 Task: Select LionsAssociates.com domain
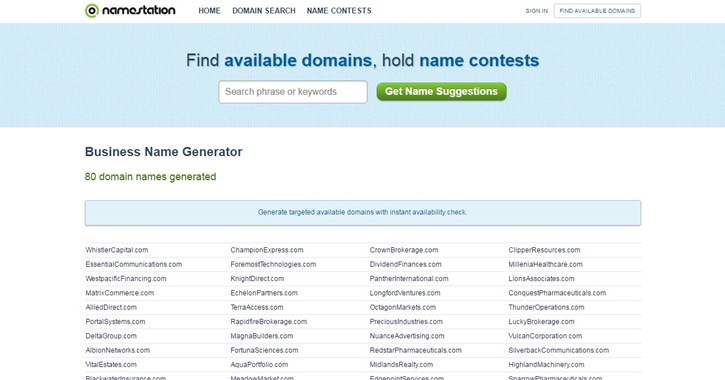click(541, 279)
